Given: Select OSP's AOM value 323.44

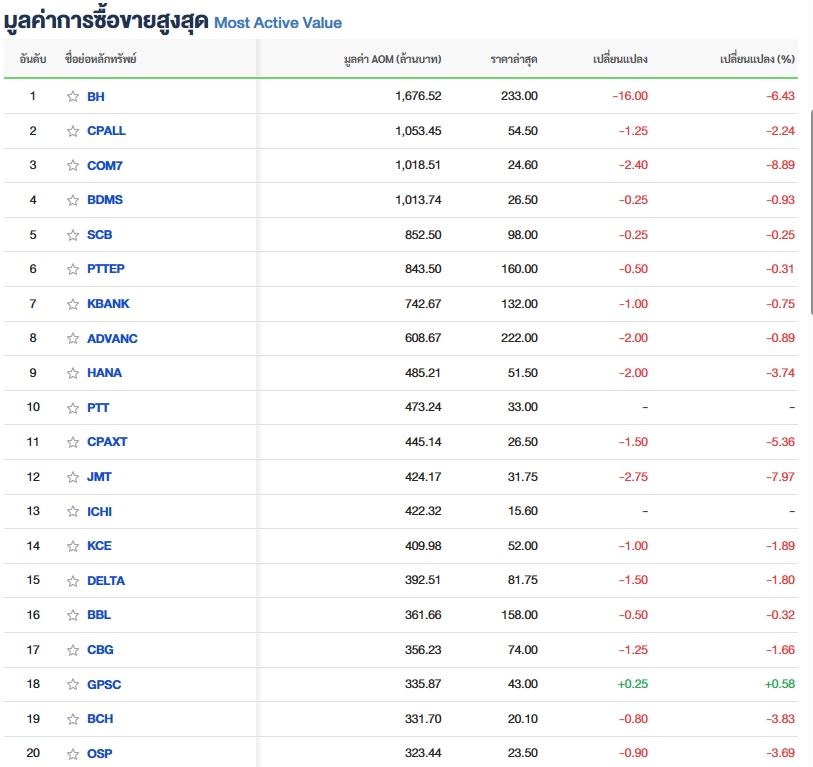Looking at the screenshot, I should (423, 753).
